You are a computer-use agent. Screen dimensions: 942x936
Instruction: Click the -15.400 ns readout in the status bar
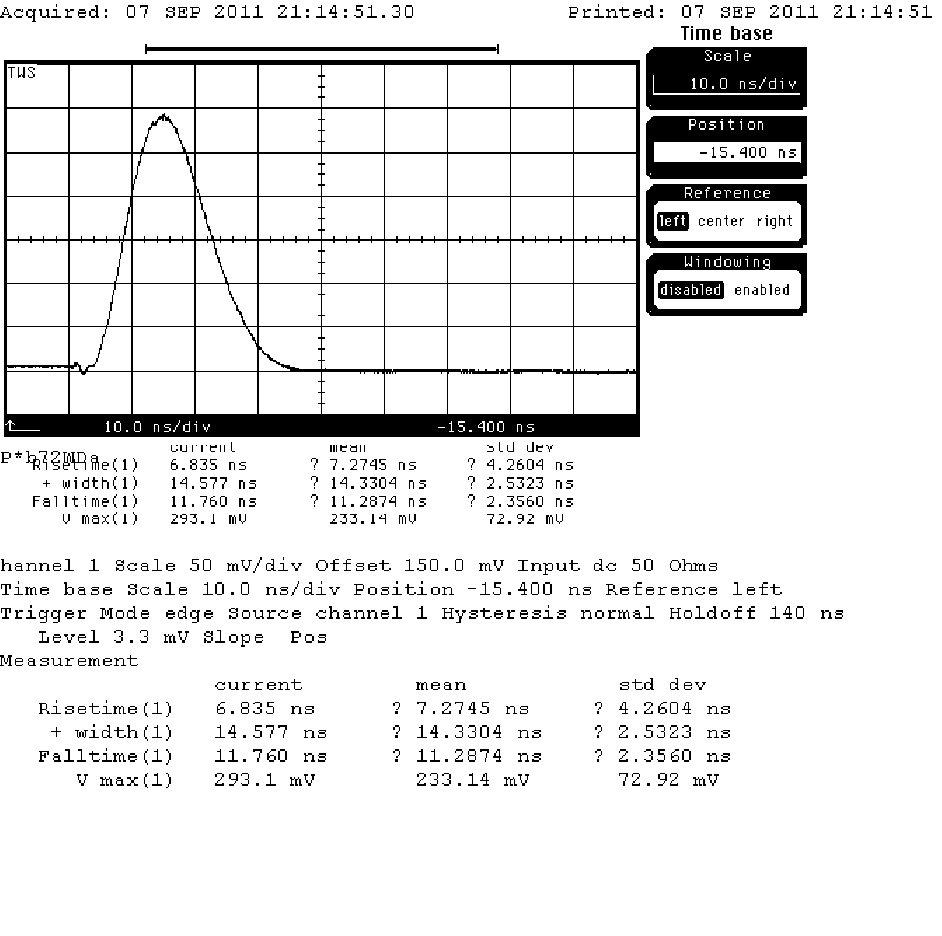point(486,426)
